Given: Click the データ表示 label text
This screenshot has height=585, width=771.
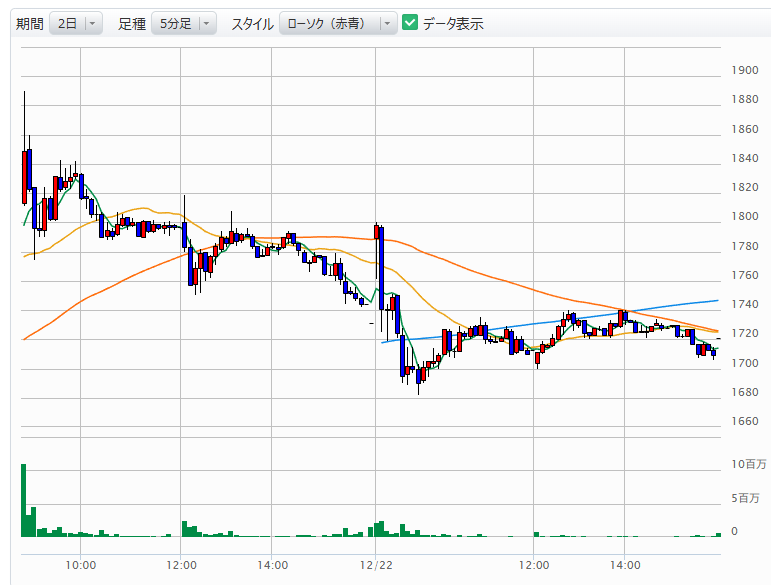Looking at the screenshot, I should point(452,23).
